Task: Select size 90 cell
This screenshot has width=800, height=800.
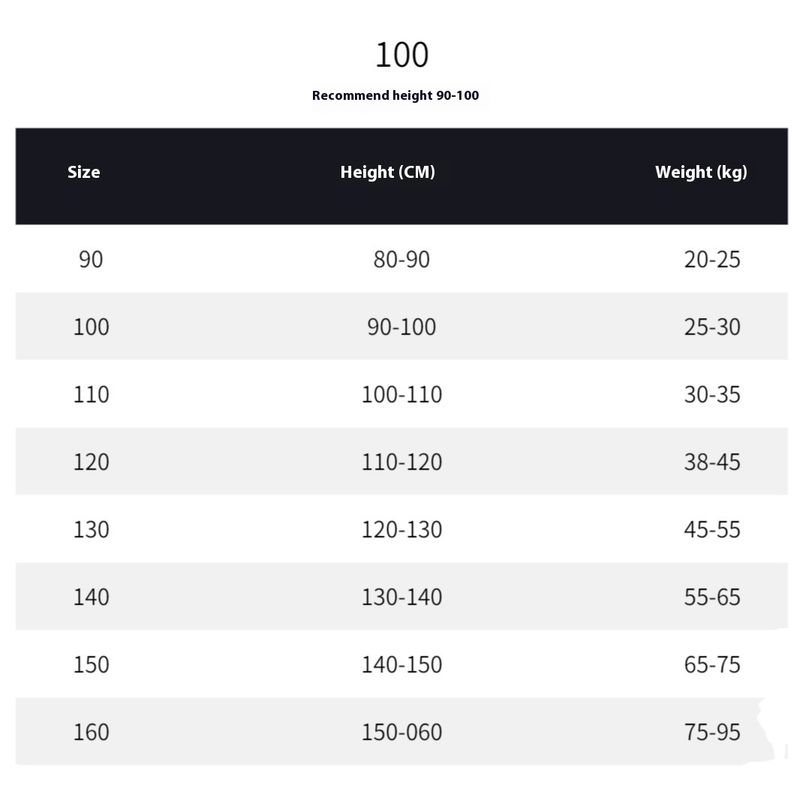Action: pyautogui.click(x=90, y=260)
